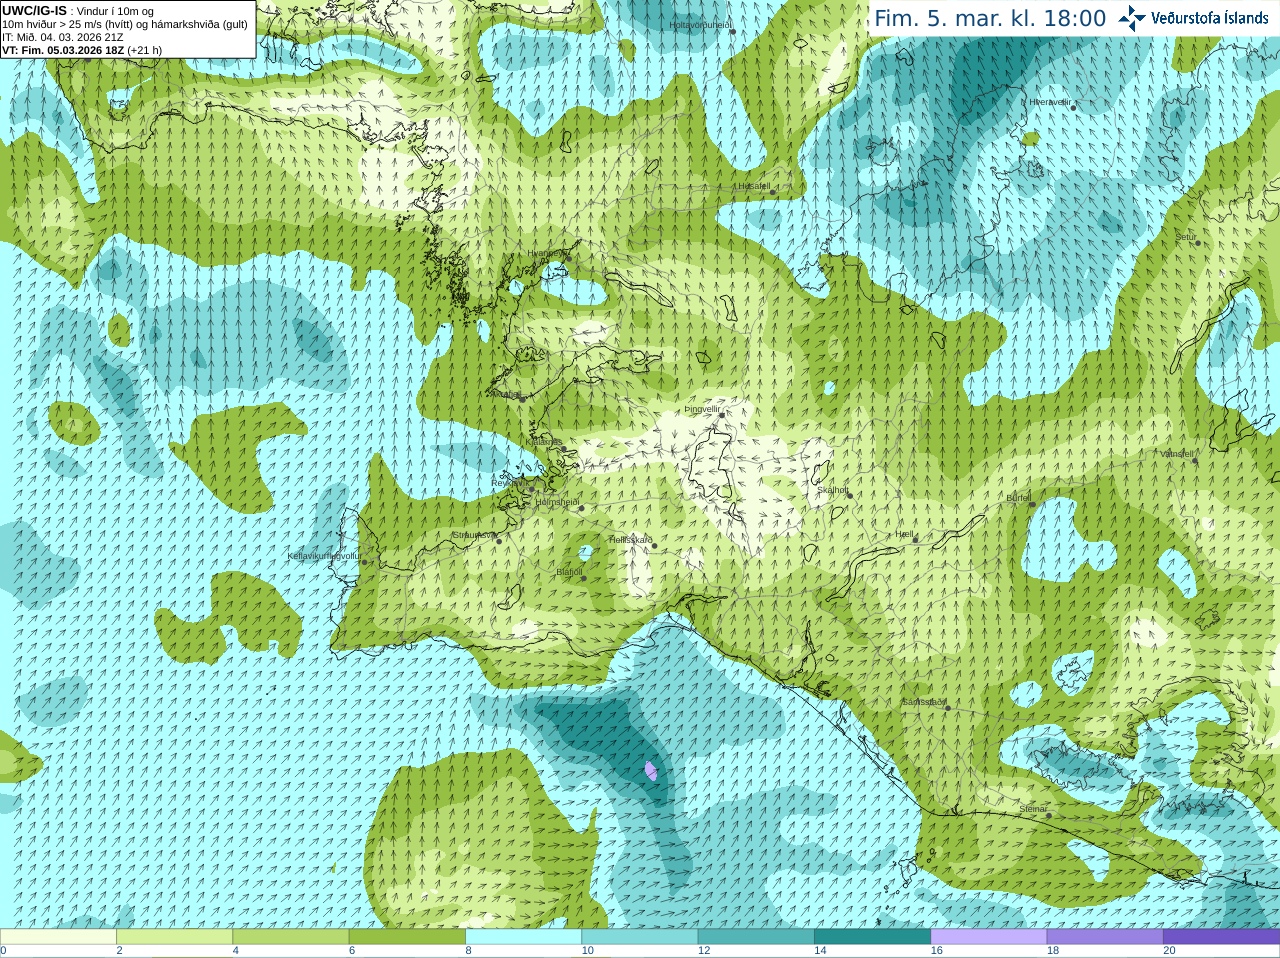1280x958 pixels.
Task: Click the Hellisskarð station marker
Action: click(654, 545)
